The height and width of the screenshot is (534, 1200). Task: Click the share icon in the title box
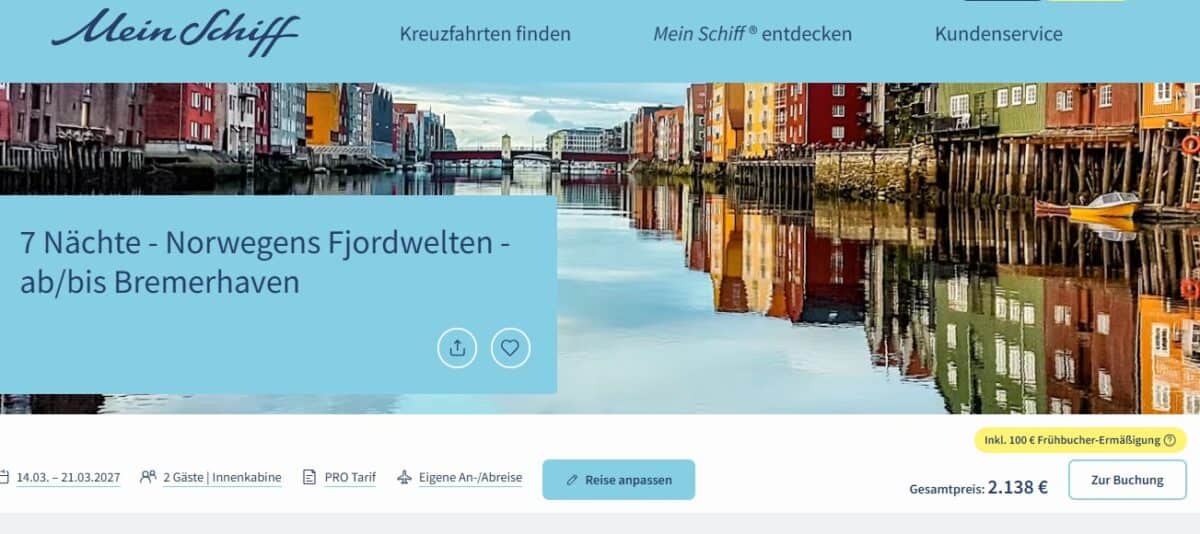(457, 348)
